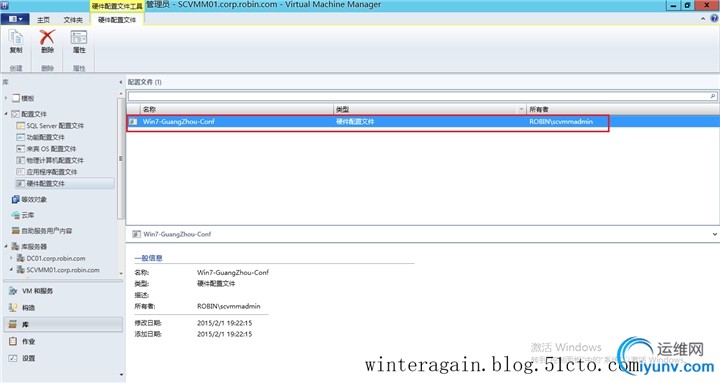Collapse the Win7-GuangZhou-Conf details pane chevron

(x=714, y=234)
